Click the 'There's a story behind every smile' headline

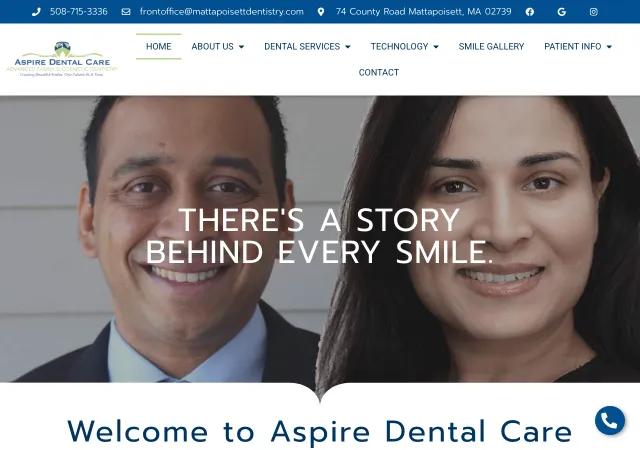pyautogui.click(x=320, y=236)
